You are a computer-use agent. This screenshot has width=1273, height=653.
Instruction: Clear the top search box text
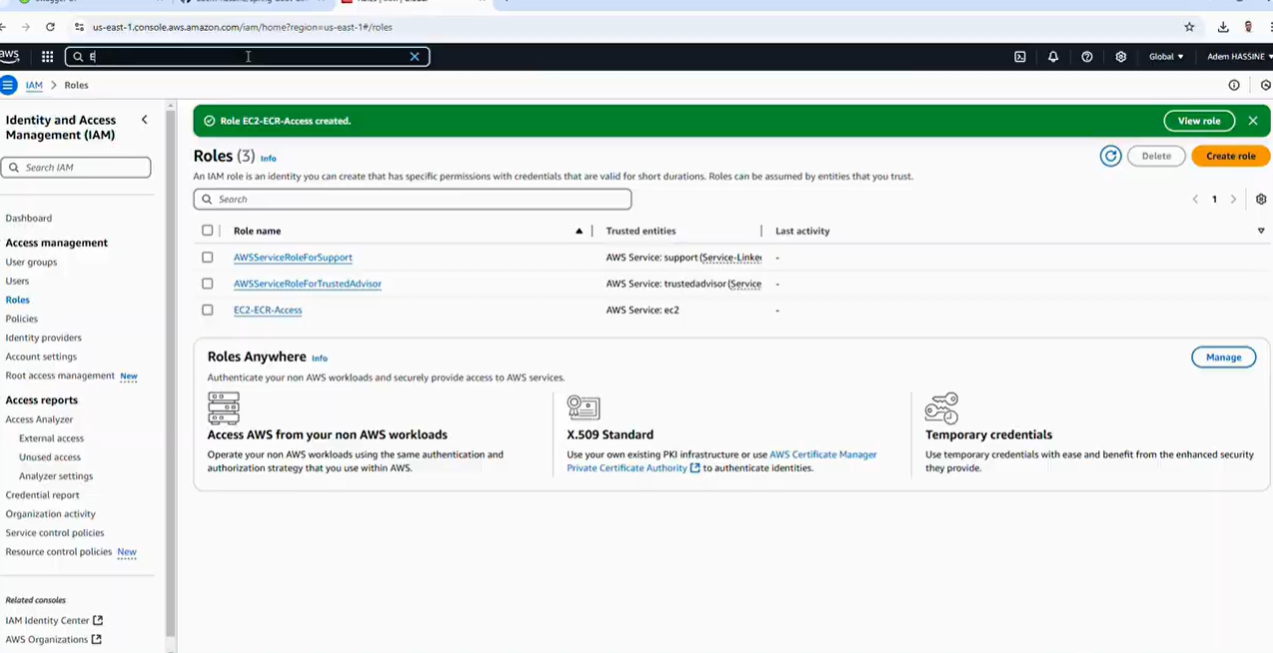(414, 57)
